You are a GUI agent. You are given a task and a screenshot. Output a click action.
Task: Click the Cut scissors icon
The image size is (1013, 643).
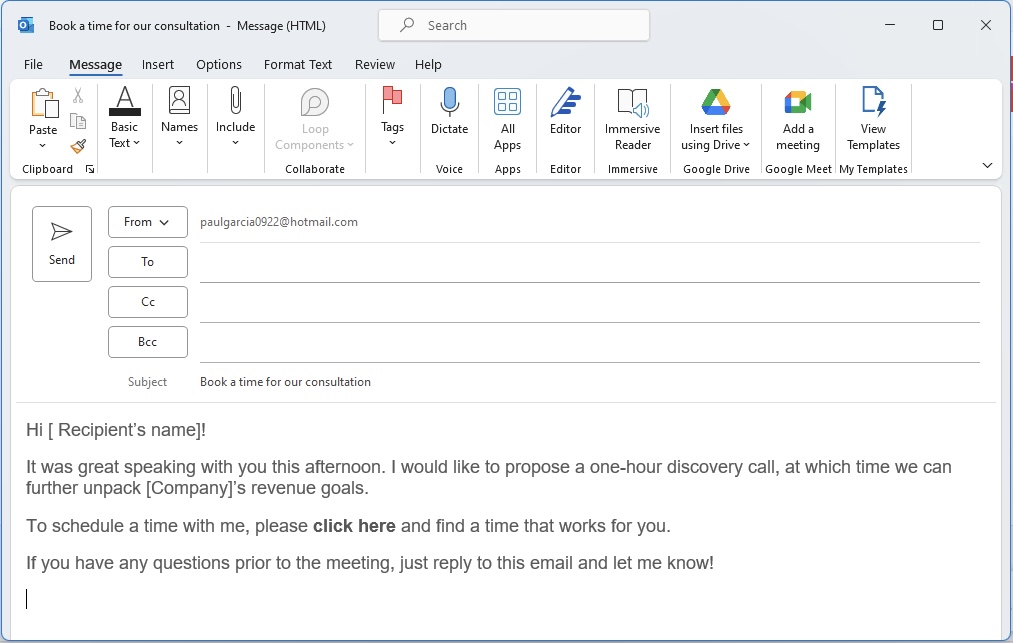tap(78, 96)
